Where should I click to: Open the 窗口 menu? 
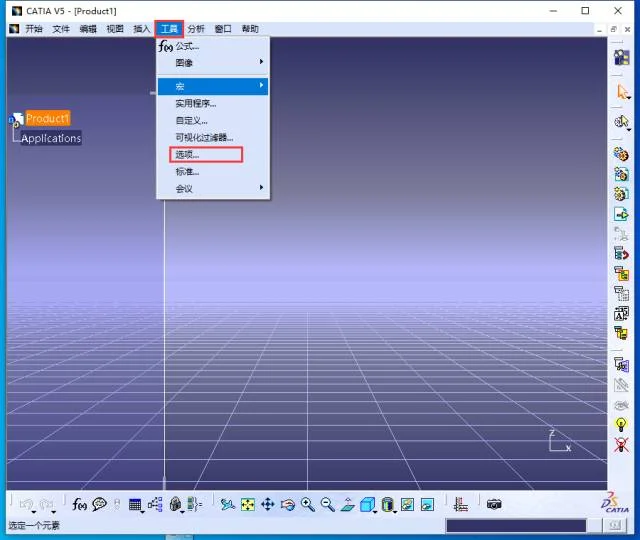click(223, 29)
